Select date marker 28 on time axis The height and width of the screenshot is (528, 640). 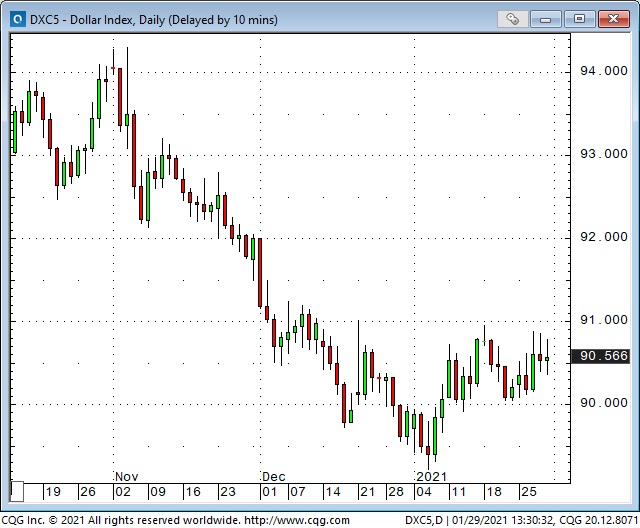coord(396,492)
